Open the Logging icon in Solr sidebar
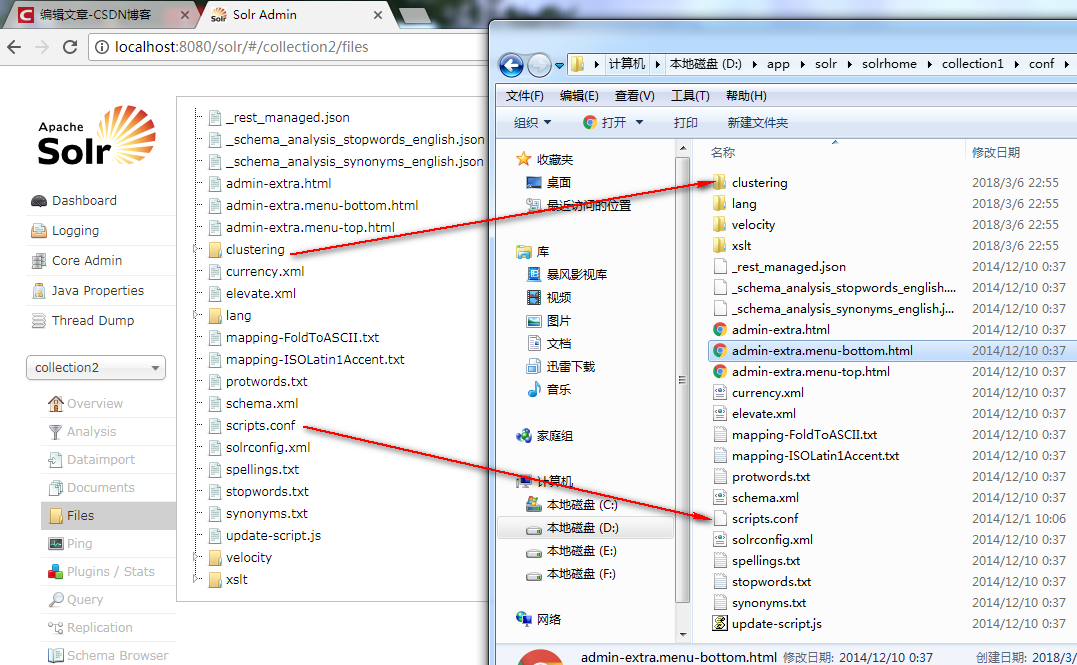Viewport: 1077px width, 665px height. point(39,231)
